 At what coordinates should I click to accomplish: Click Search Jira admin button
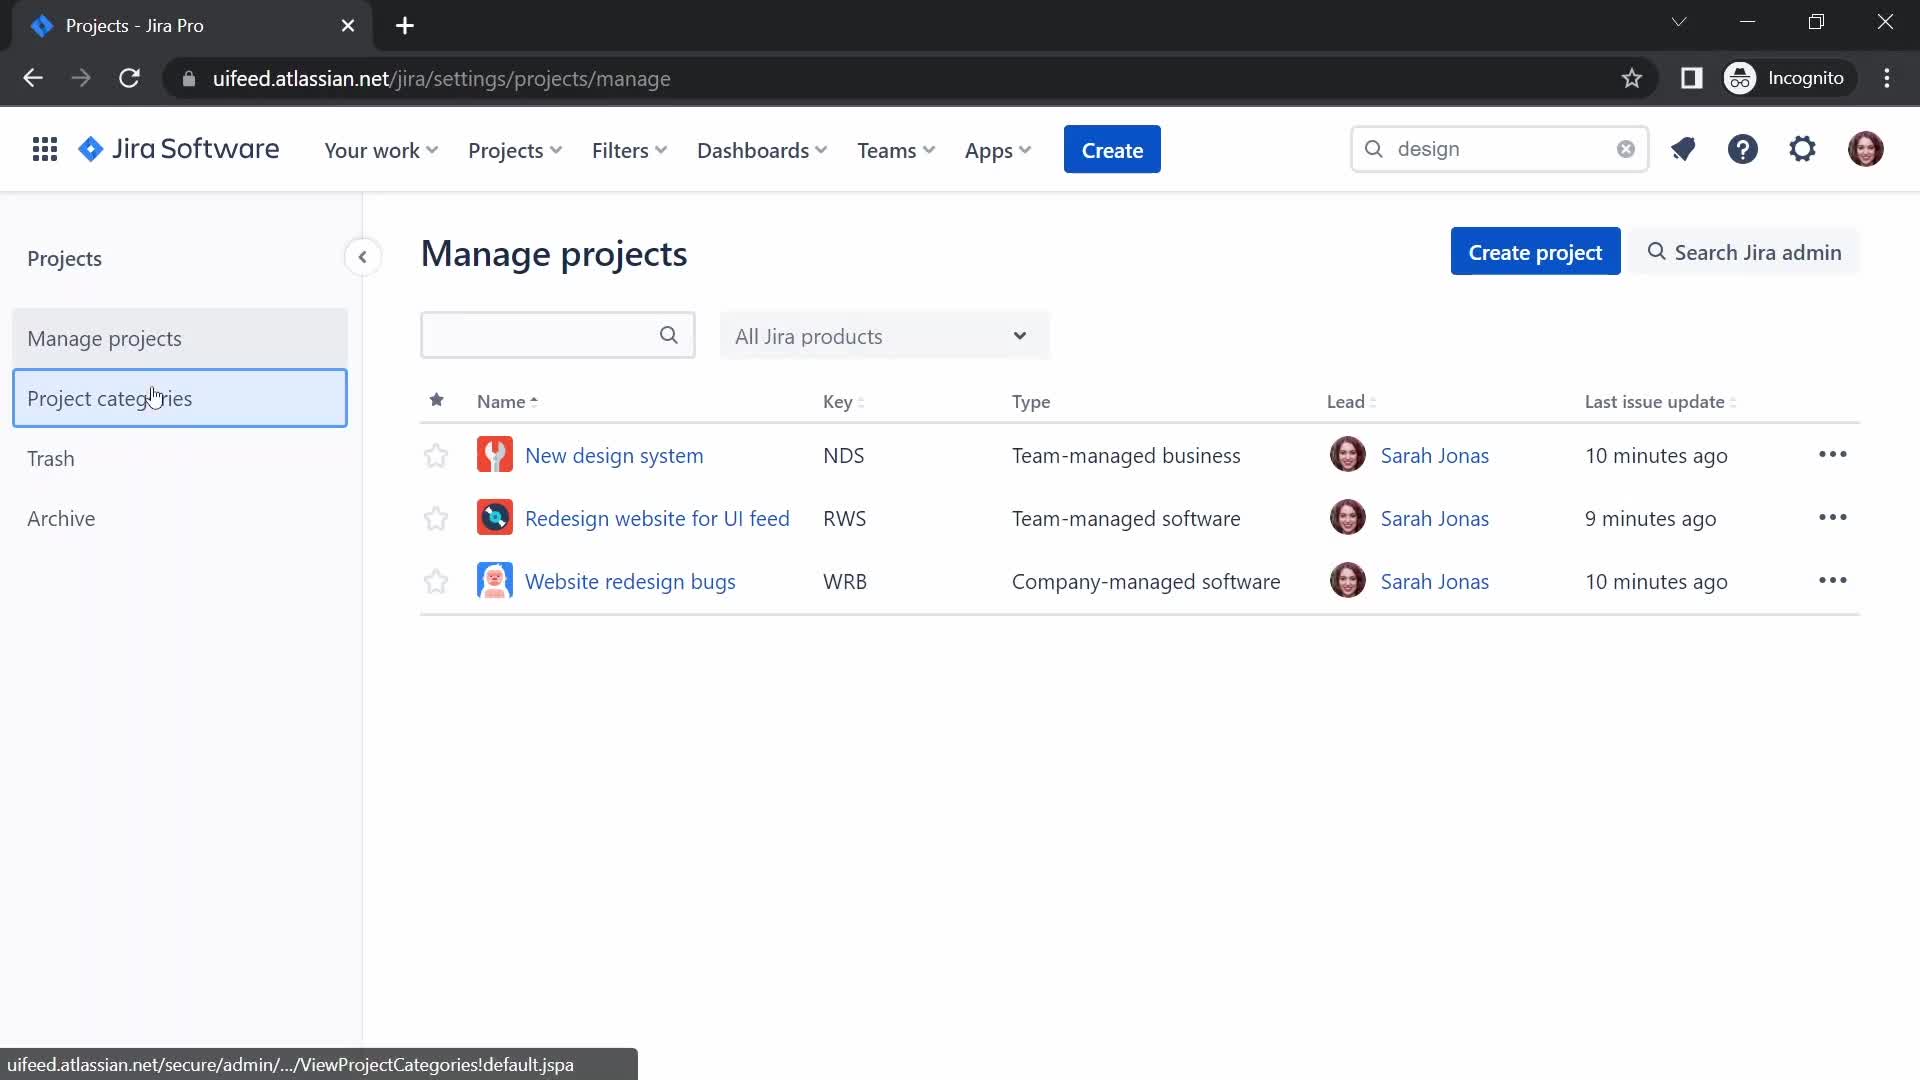point(1745,252)
